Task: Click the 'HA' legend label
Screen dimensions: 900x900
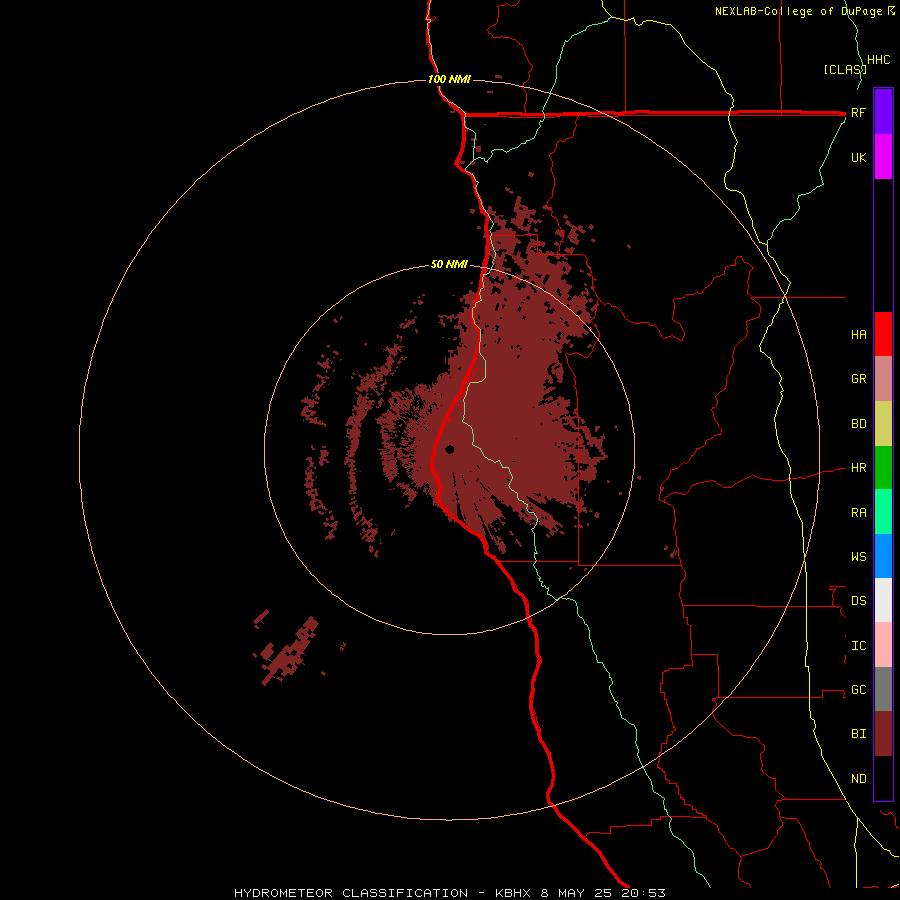Action: 858,335
